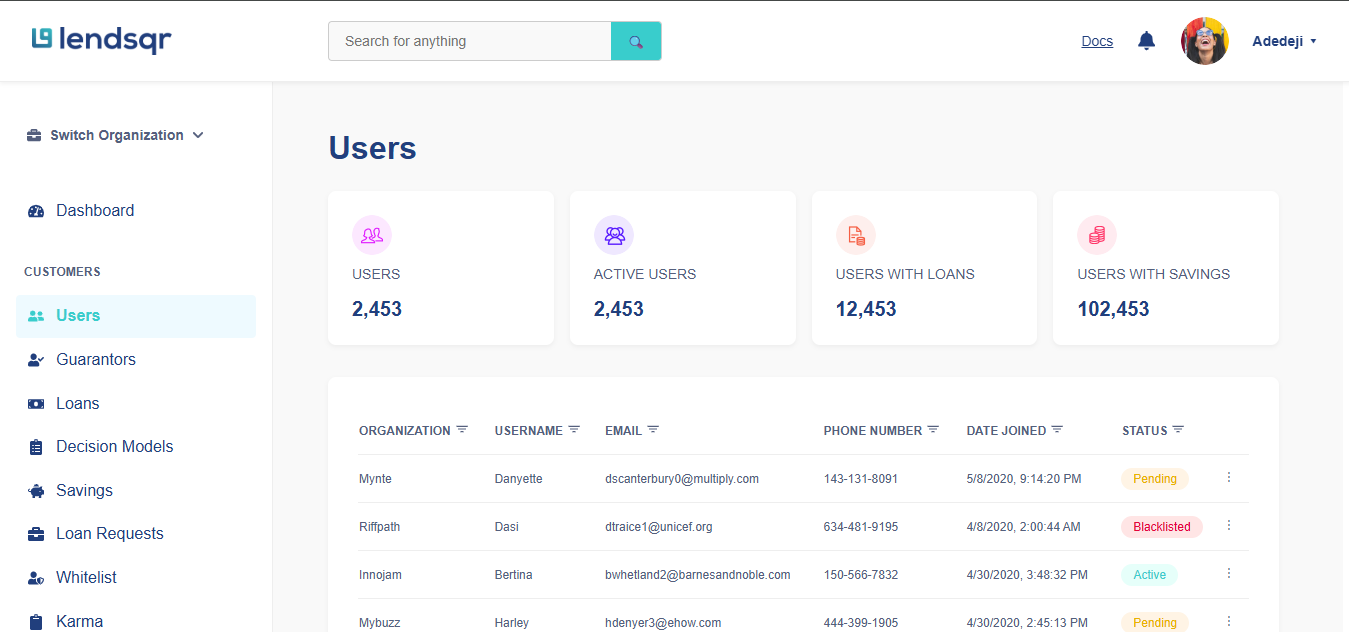The image size is (1349, 632).
Task: Click the Pending status badge for Harley
Action: (x=1155, y=623)
